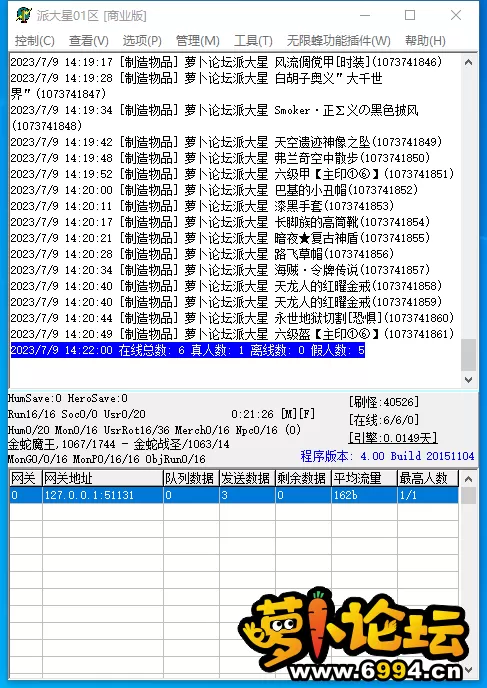Select log line 路飞草帽
The height and width of the screenshot is (688, 487).
point(202,254)
